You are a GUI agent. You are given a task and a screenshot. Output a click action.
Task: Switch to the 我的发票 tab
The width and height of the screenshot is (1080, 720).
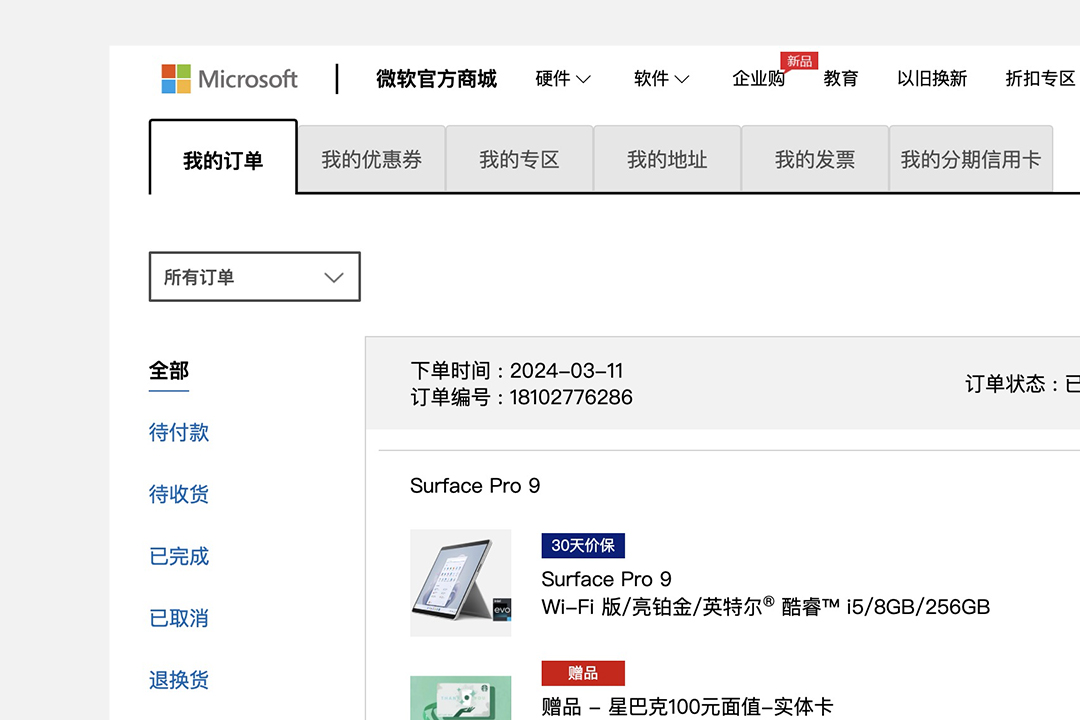tap(815, 159)
